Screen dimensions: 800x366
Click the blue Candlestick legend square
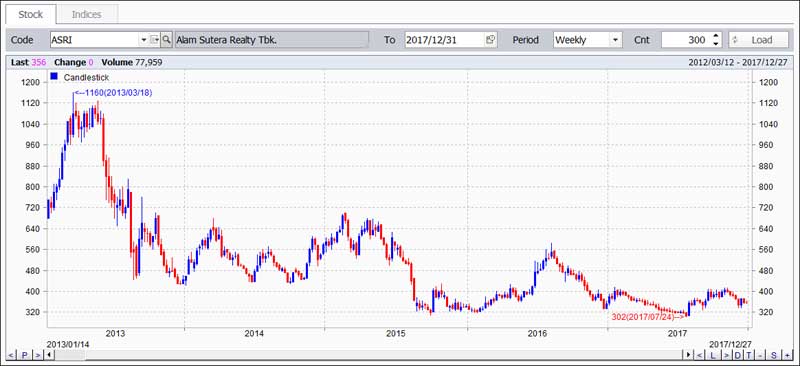click(x=54, y=77)
